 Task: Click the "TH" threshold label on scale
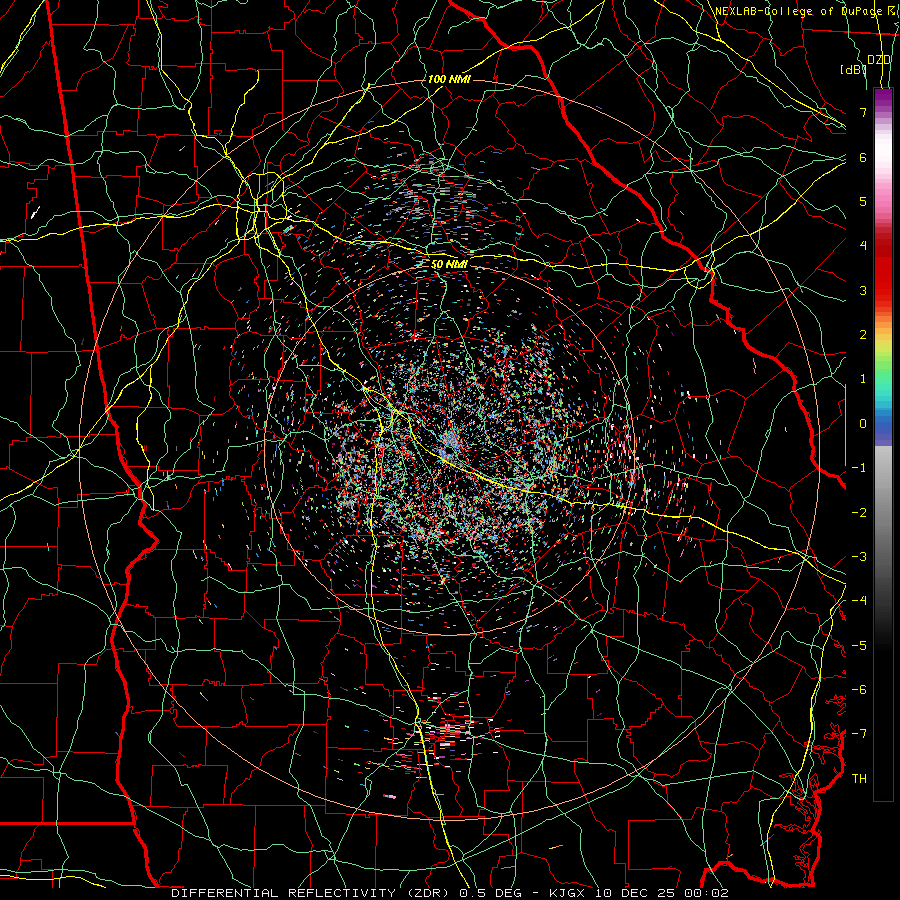coord(859,779)
